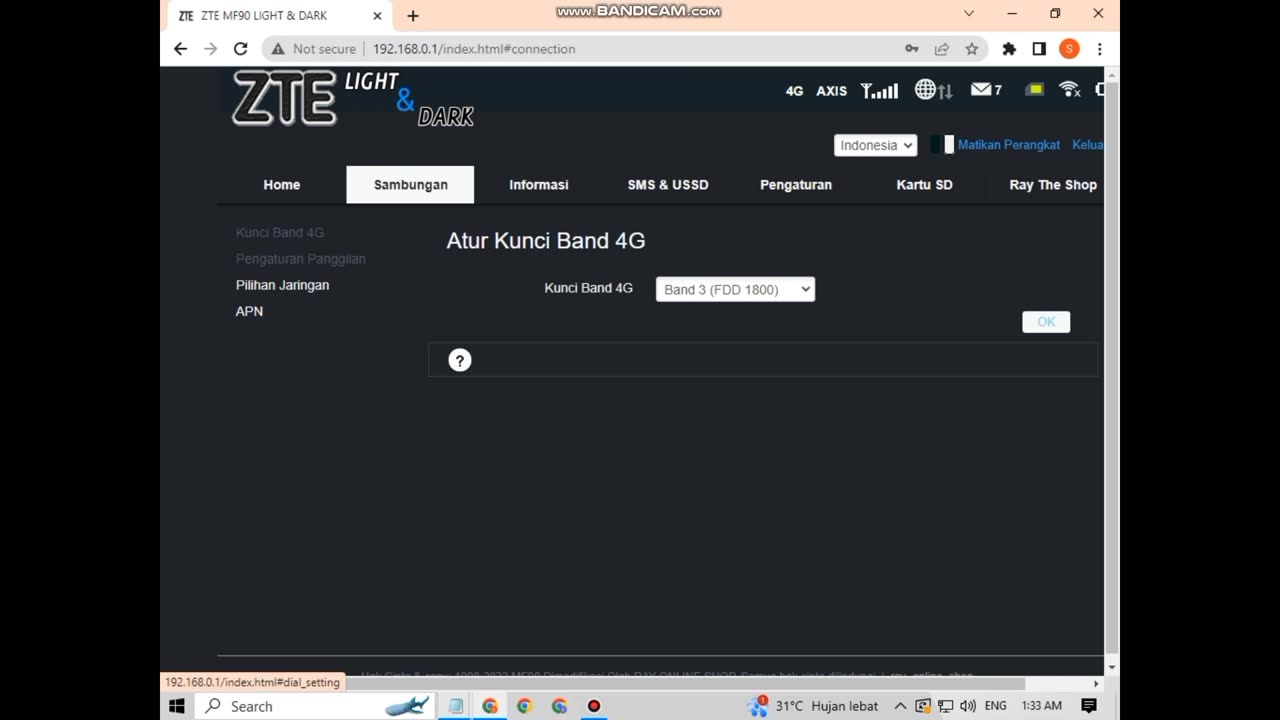This screenshot has height=720, width=1280.
Task: Click the password key icon in address bar
Action: point(912,48)
